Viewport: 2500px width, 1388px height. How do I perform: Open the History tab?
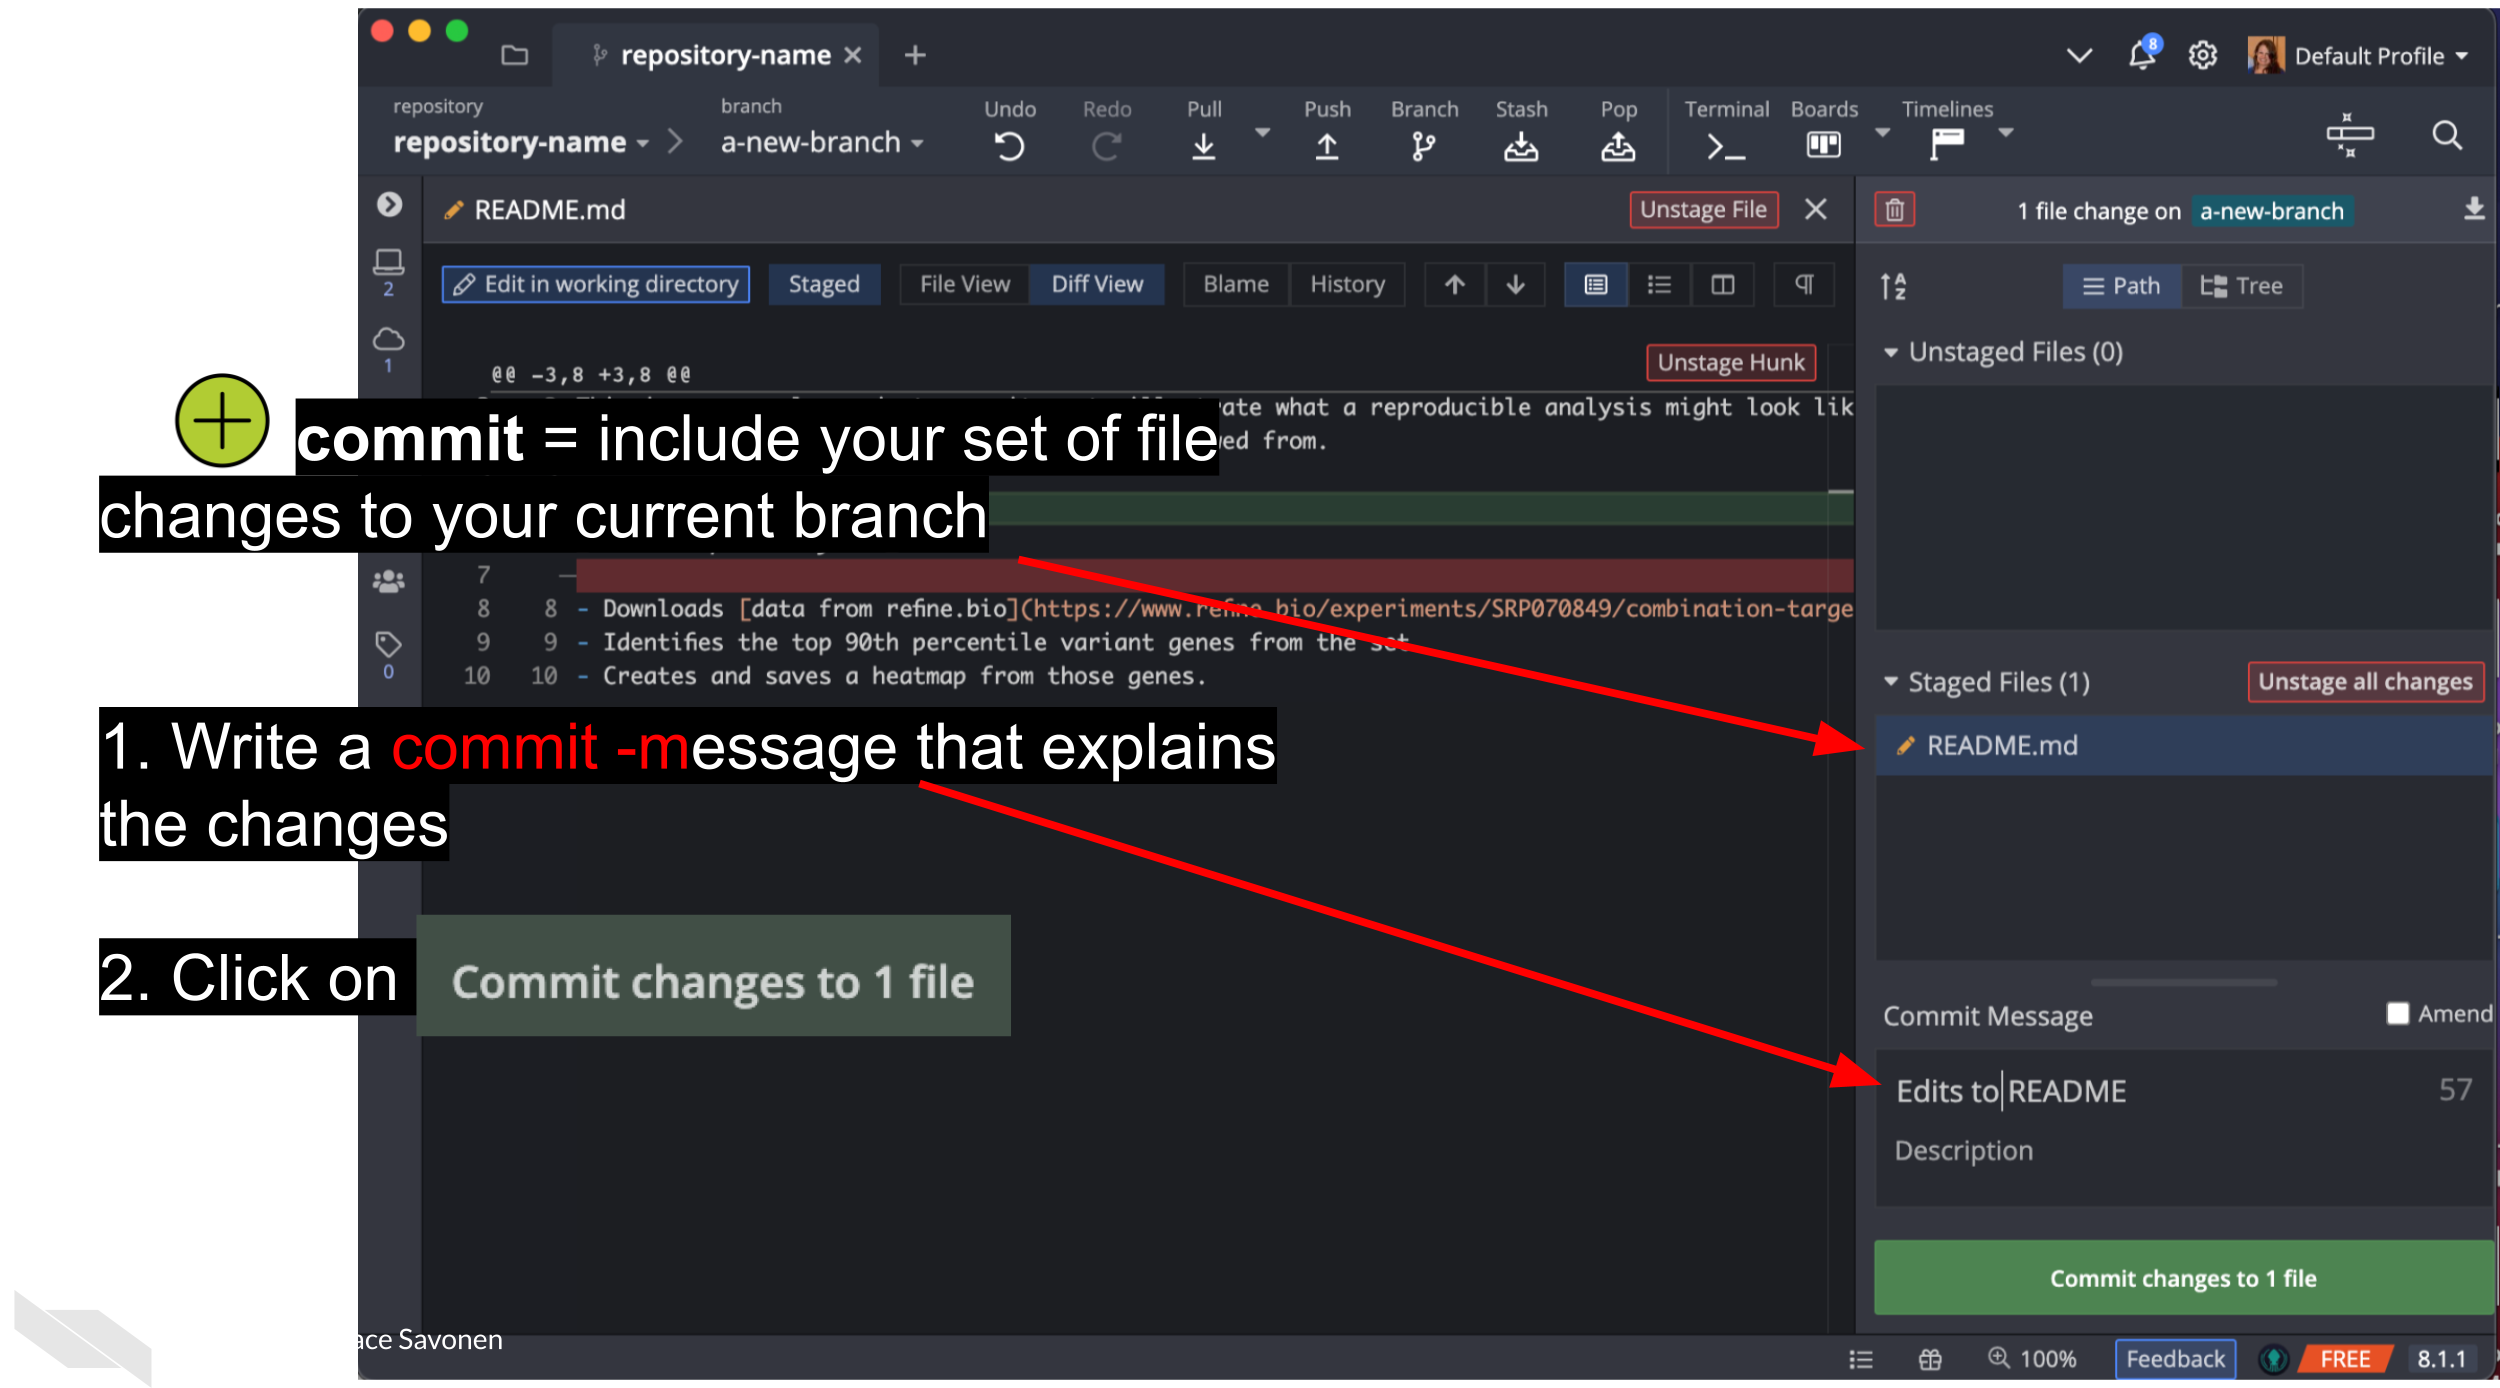pos(1347,285)
